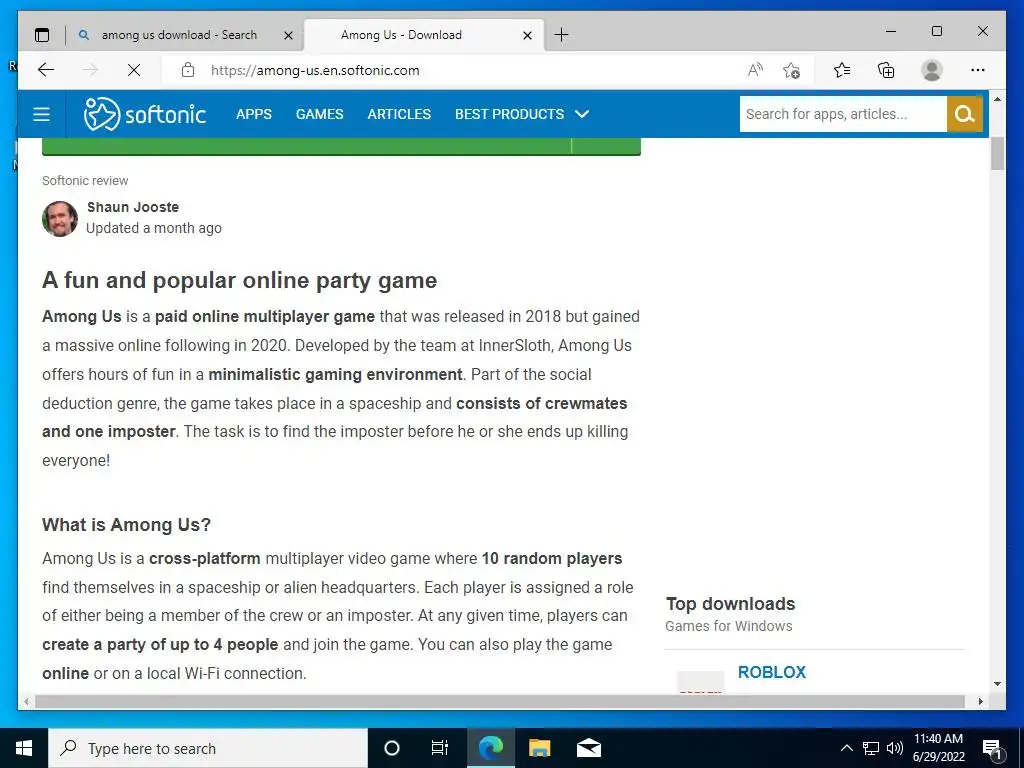Viewport: 1024px width, 768px height.
Task: Open Cortana from the taskbar
Action: pyautogui.click(x=392, y=748)
